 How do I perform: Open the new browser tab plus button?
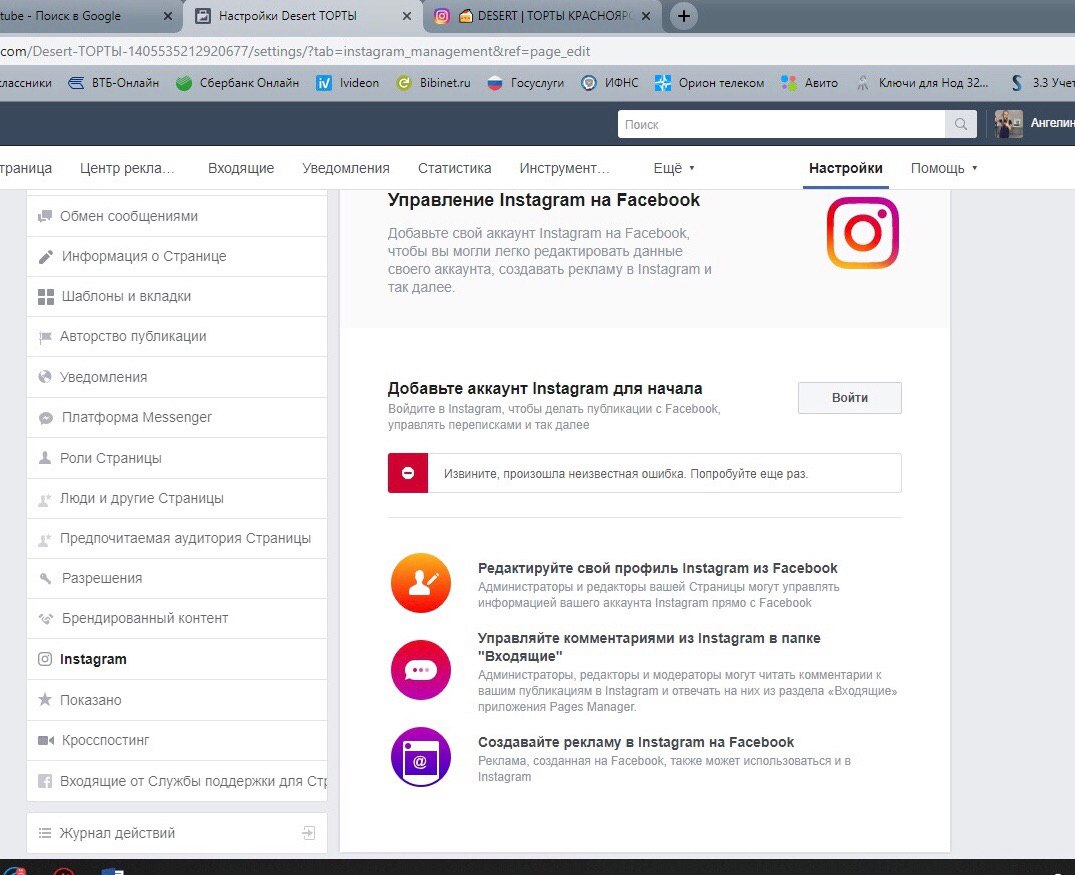pyautogui.click(x=684, y=16)
